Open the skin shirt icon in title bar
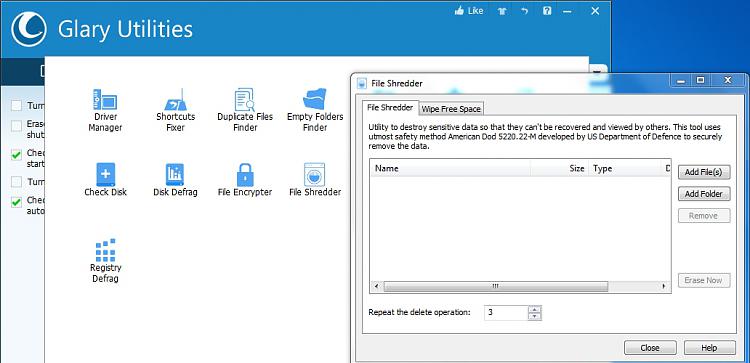 (x=502, y=11)
